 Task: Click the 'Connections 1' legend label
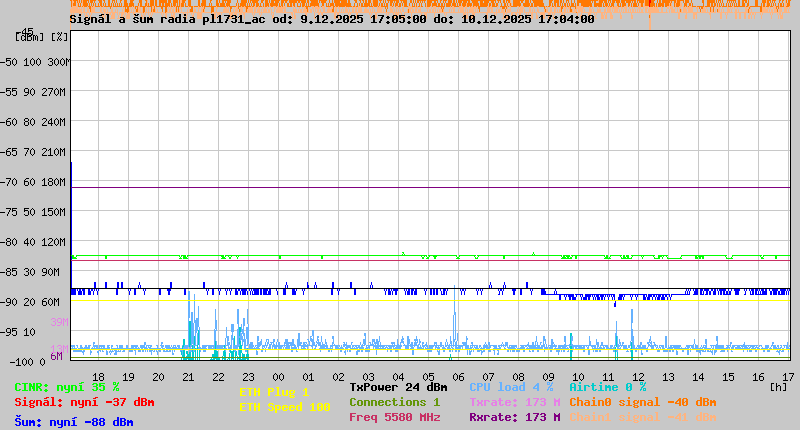[394, 402]
